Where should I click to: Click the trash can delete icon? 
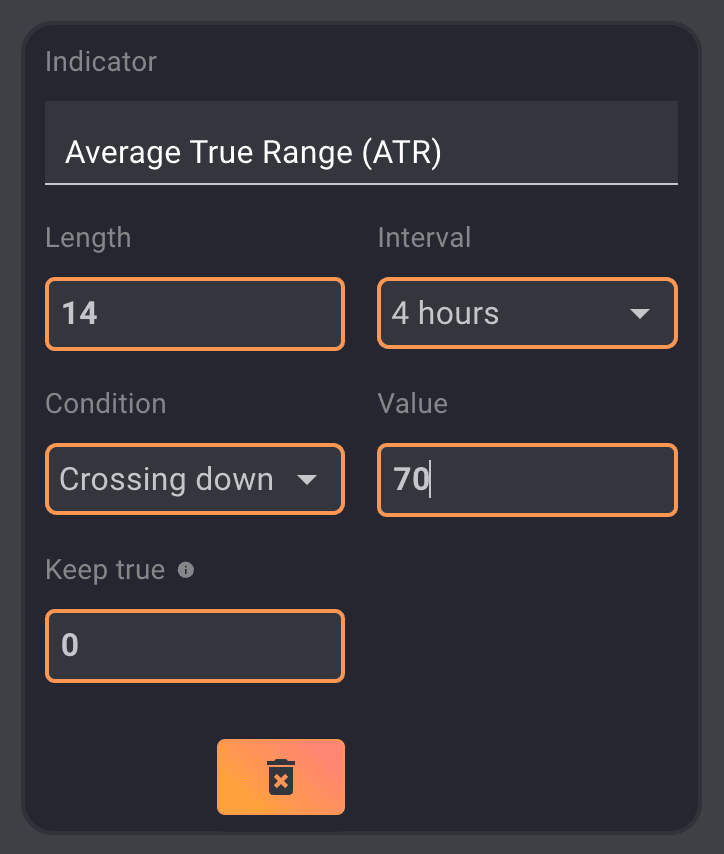(x=281, y=777)
